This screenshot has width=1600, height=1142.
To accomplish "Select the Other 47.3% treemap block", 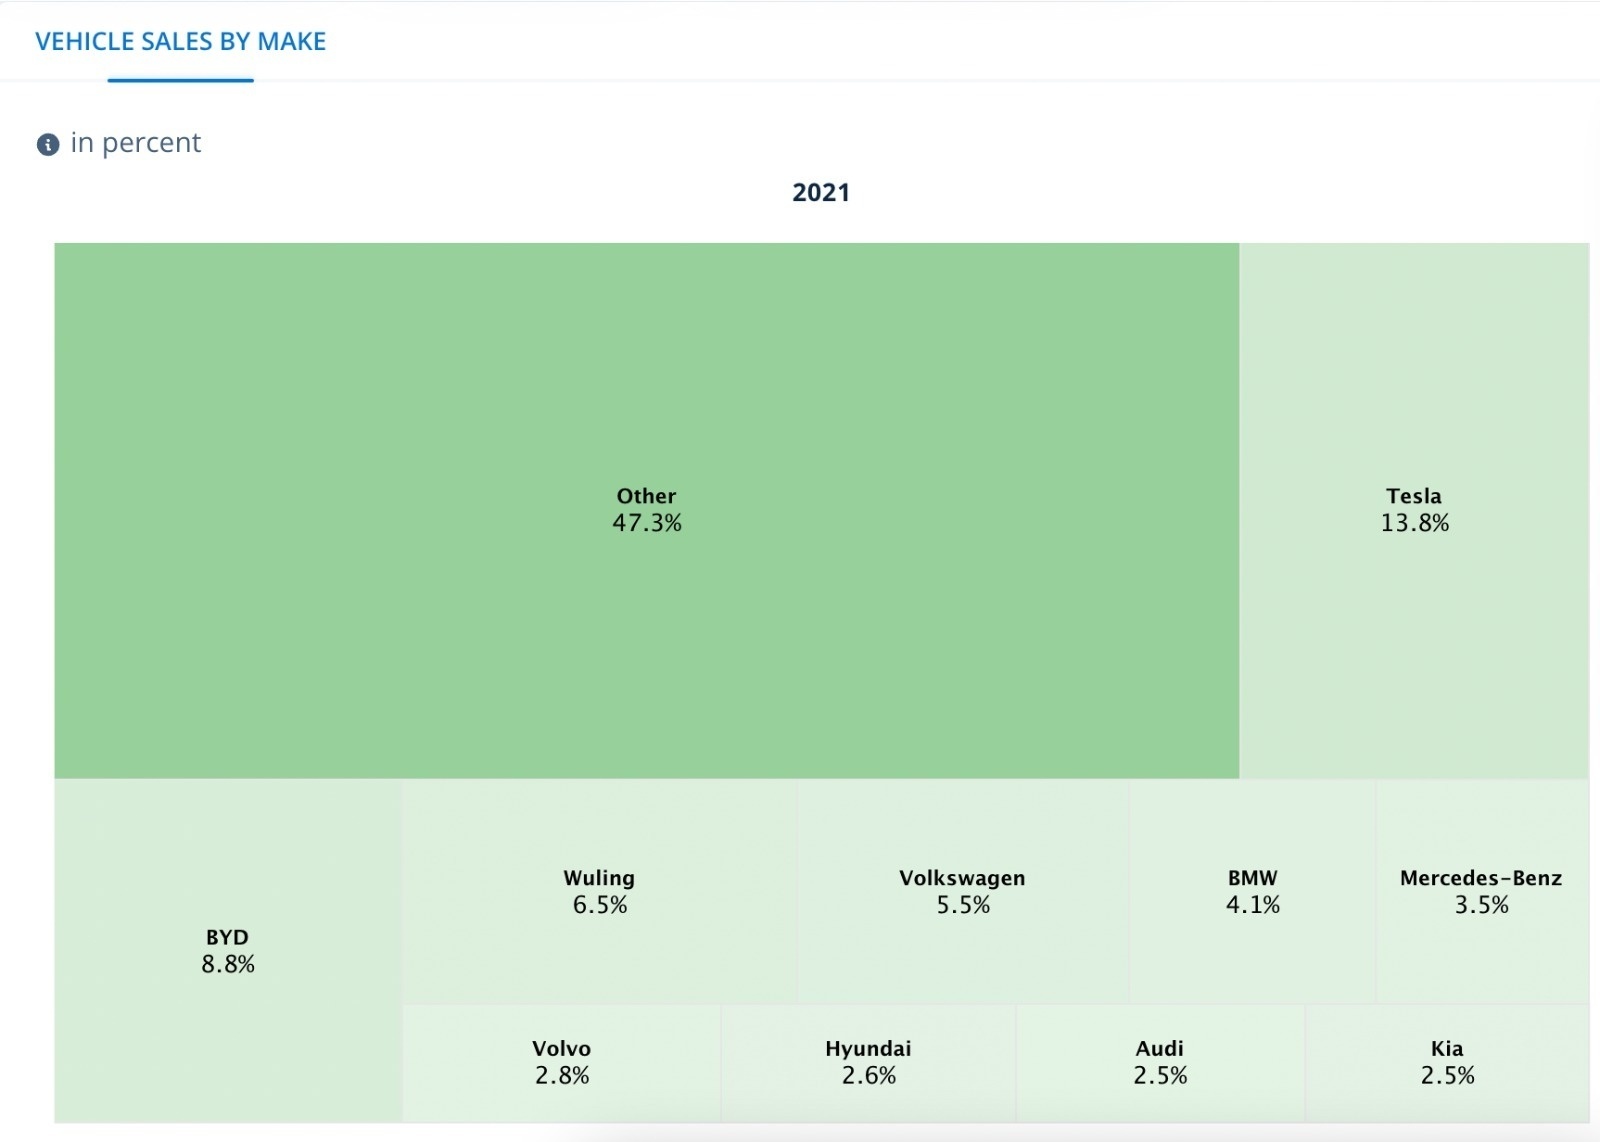I will coord(646,510).
